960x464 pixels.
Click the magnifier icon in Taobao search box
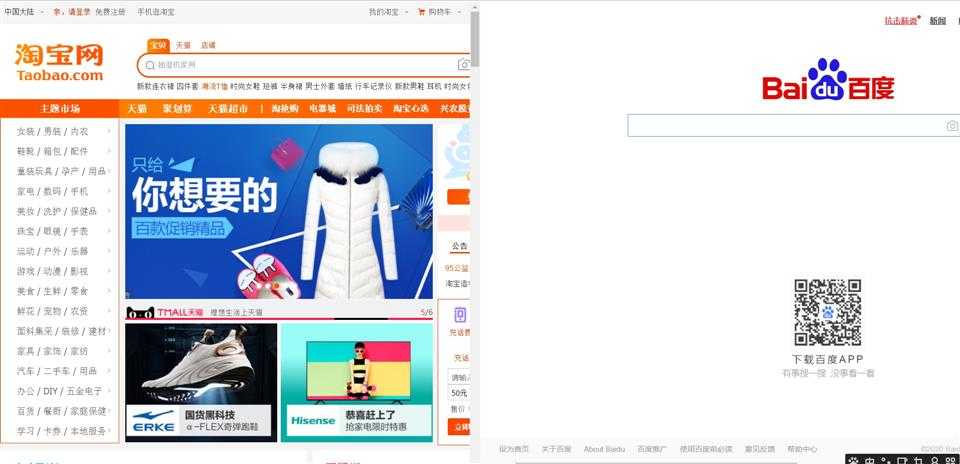[150, 65]
